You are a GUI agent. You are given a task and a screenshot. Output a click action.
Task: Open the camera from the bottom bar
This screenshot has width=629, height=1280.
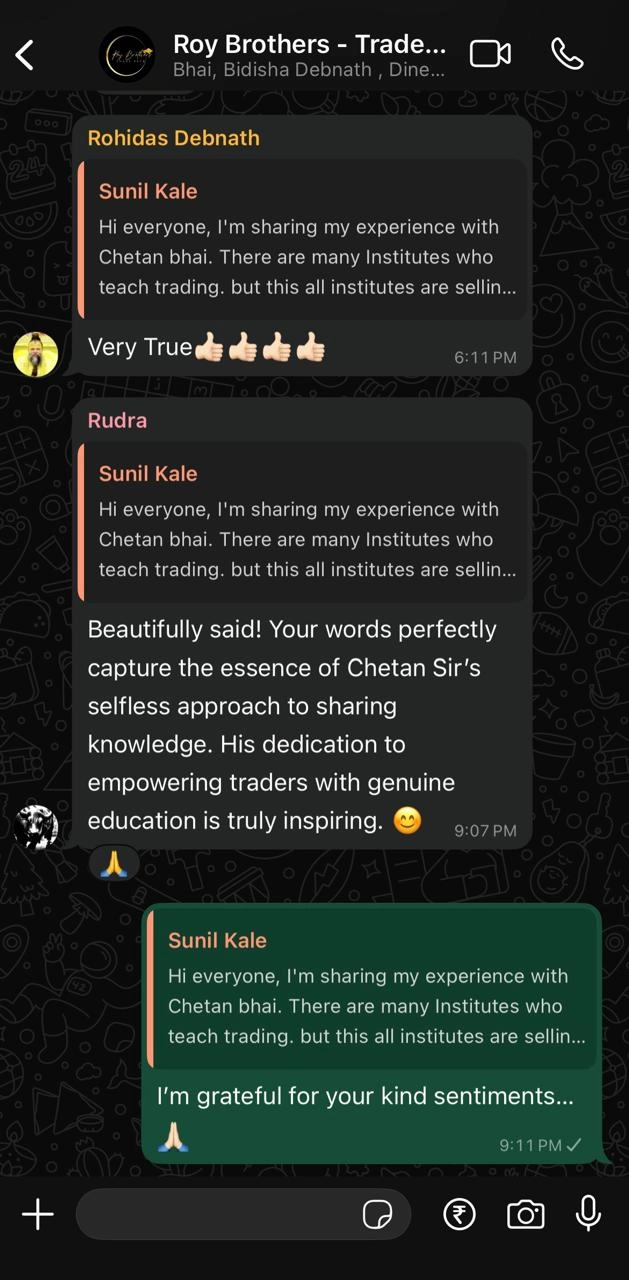[525, 1215]
